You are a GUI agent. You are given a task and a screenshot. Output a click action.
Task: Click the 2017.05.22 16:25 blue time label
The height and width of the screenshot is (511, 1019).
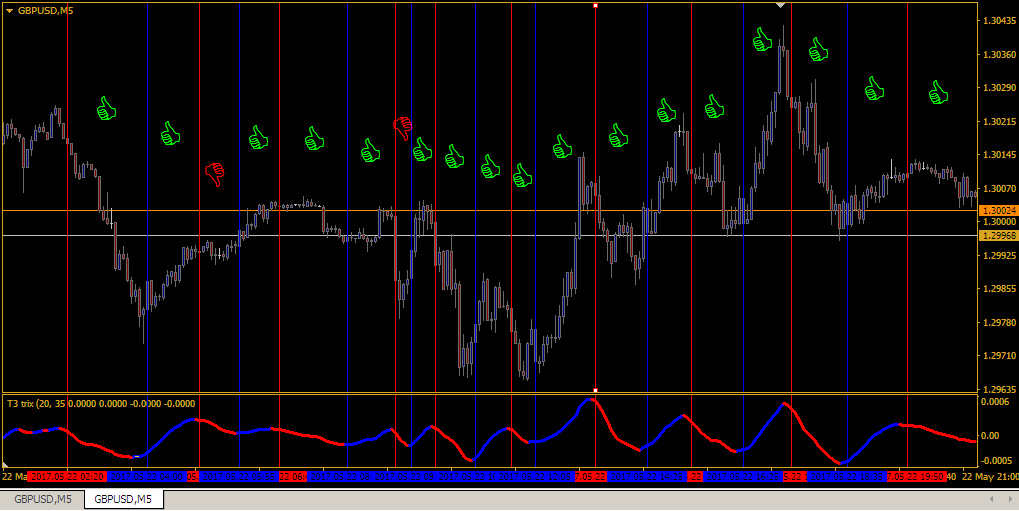[x=743, y=477]
